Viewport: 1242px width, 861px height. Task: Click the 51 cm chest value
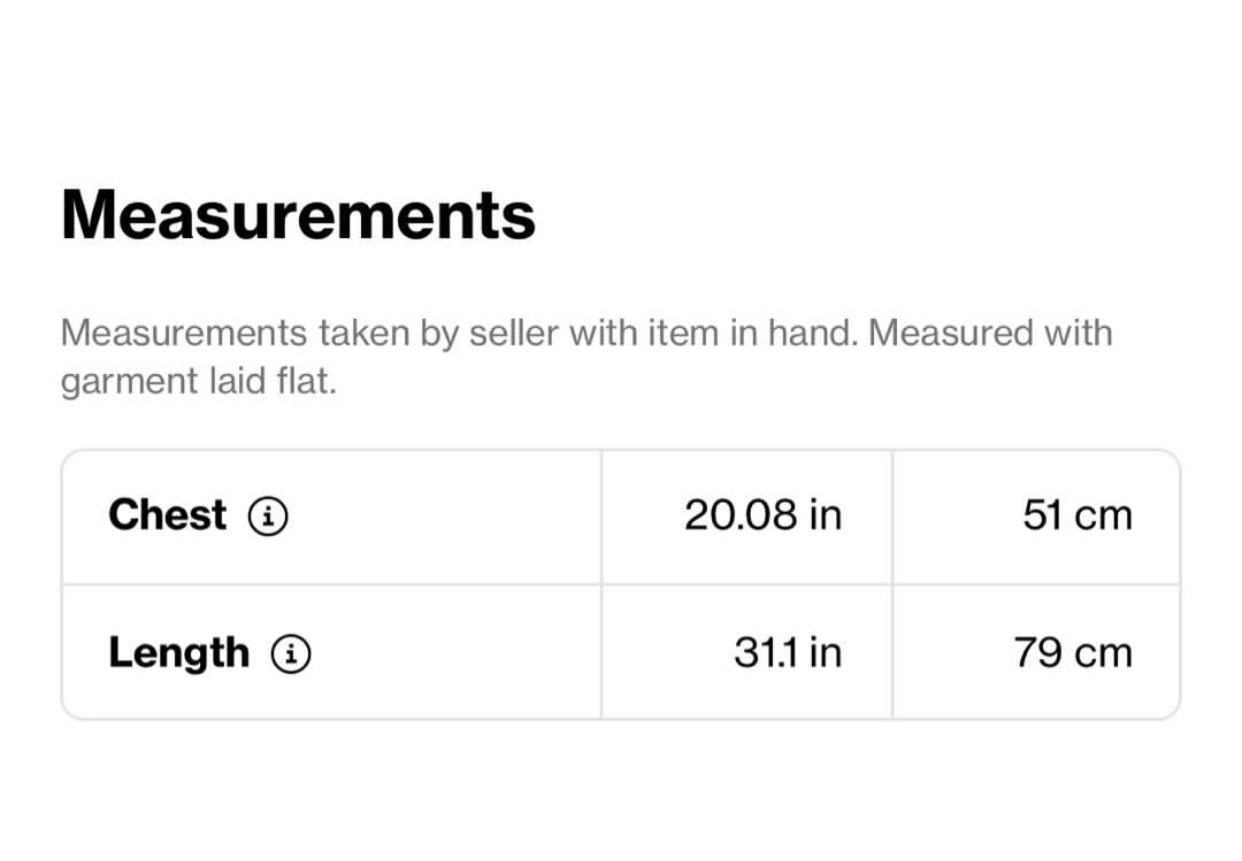click(x=1077, y=516)
